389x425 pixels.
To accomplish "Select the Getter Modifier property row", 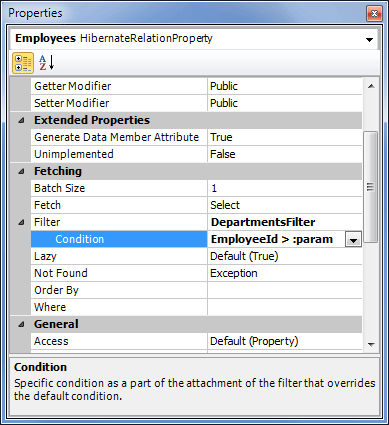I will coord(196,86).
